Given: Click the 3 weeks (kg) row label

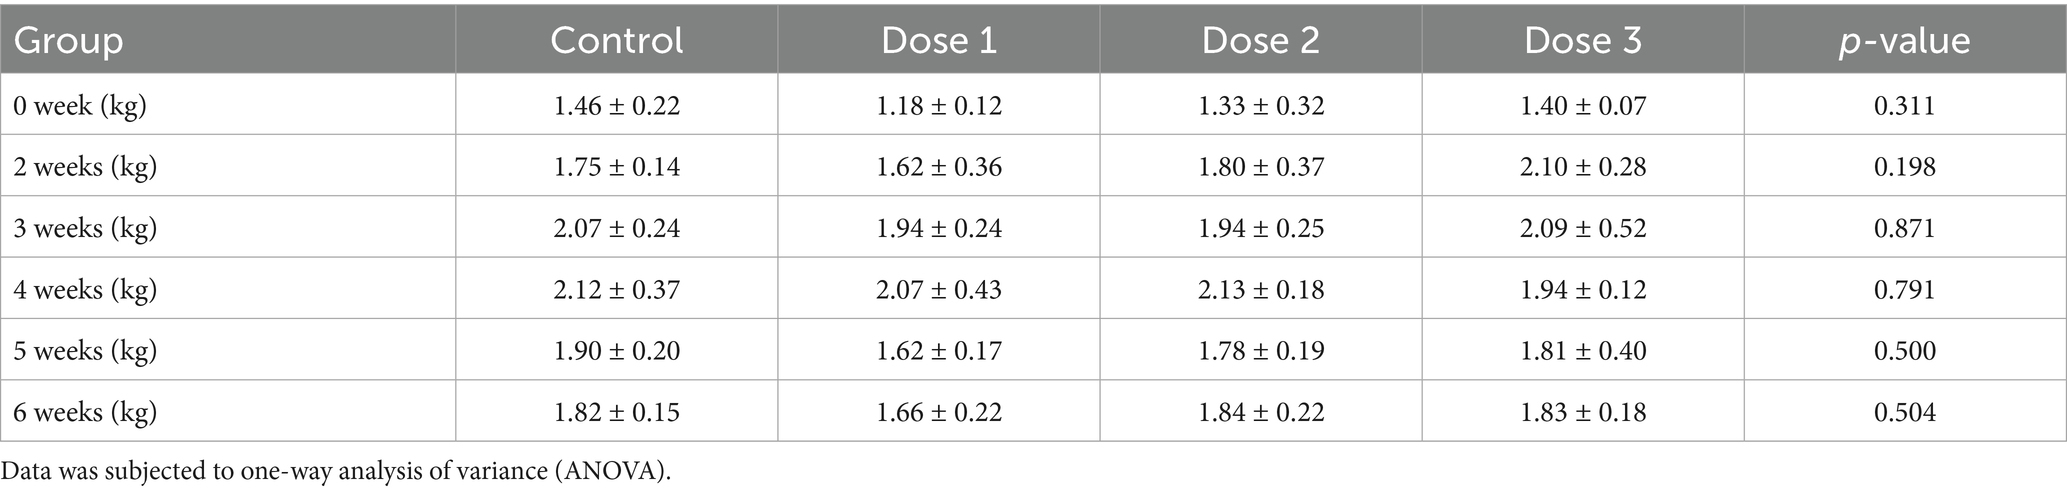Looking at the screenshot, I should point(85,228).
